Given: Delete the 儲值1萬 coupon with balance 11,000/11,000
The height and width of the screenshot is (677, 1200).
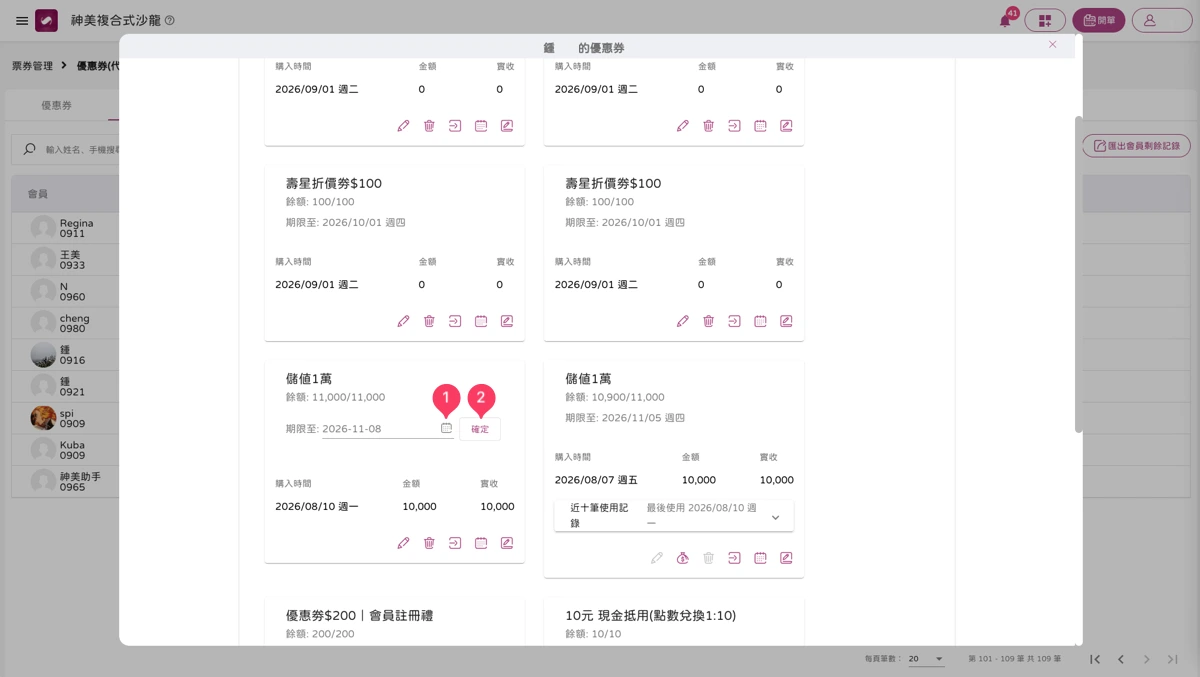Looking at the screenshot, I should coord(429,543).
